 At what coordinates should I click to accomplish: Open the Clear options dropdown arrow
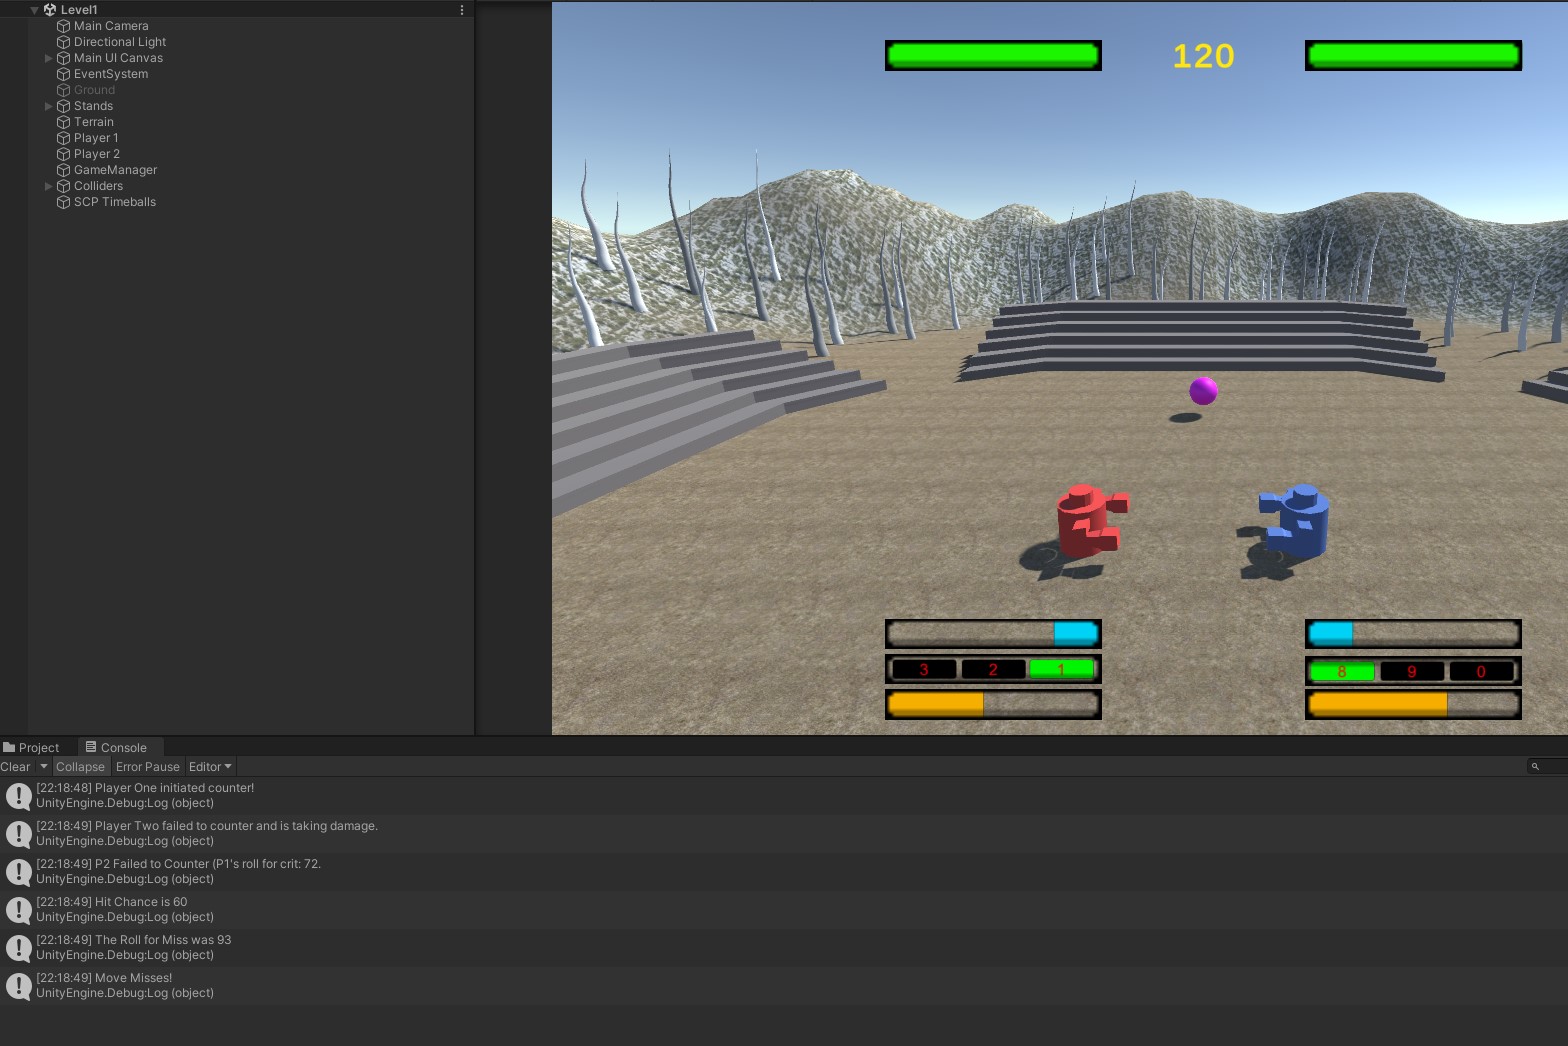point(43,767)
